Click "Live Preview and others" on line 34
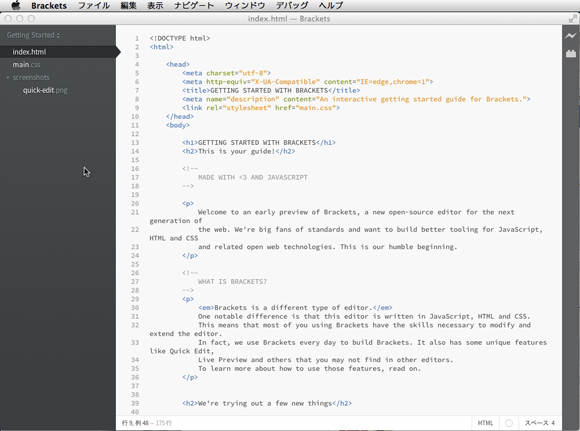The image size is (580, 431). point(245,360)
